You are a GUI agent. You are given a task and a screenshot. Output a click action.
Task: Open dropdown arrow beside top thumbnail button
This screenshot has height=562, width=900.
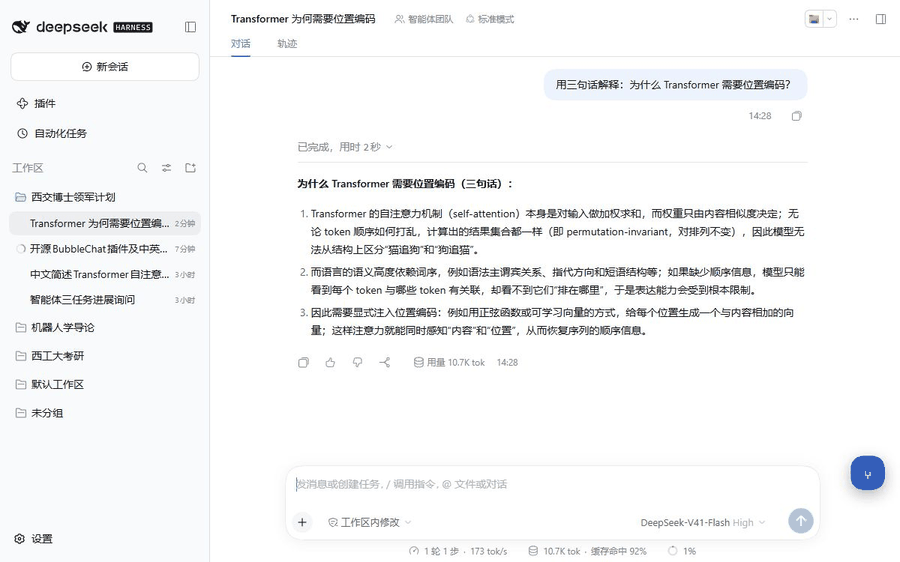pos(829,19)
